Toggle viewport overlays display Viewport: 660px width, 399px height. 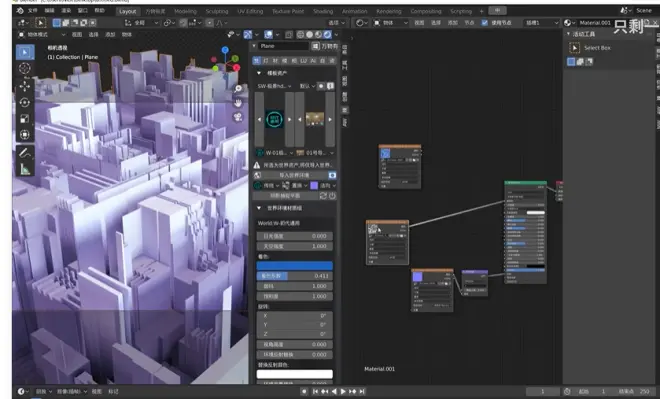tap(268, 35)
